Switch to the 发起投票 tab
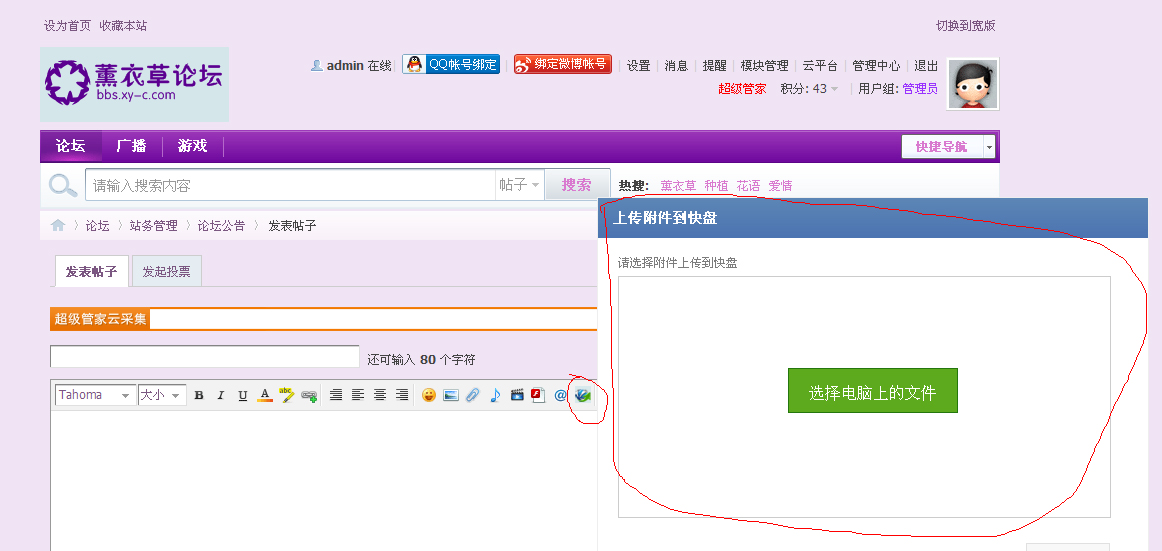This screenshot has width=1162, height=551. coord(167,271)
